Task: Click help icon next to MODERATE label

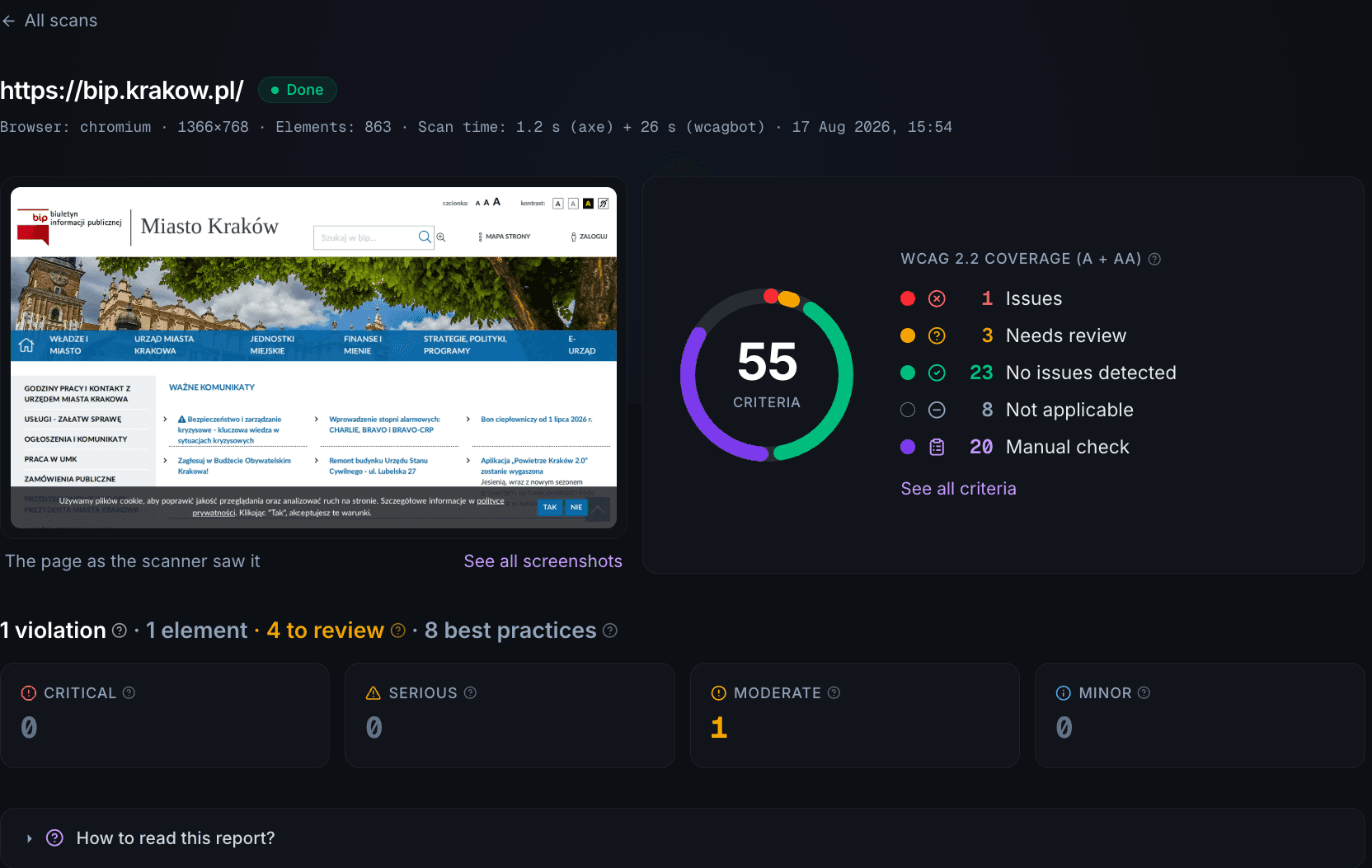Action: pyautogui.click(x=834, y=693)
